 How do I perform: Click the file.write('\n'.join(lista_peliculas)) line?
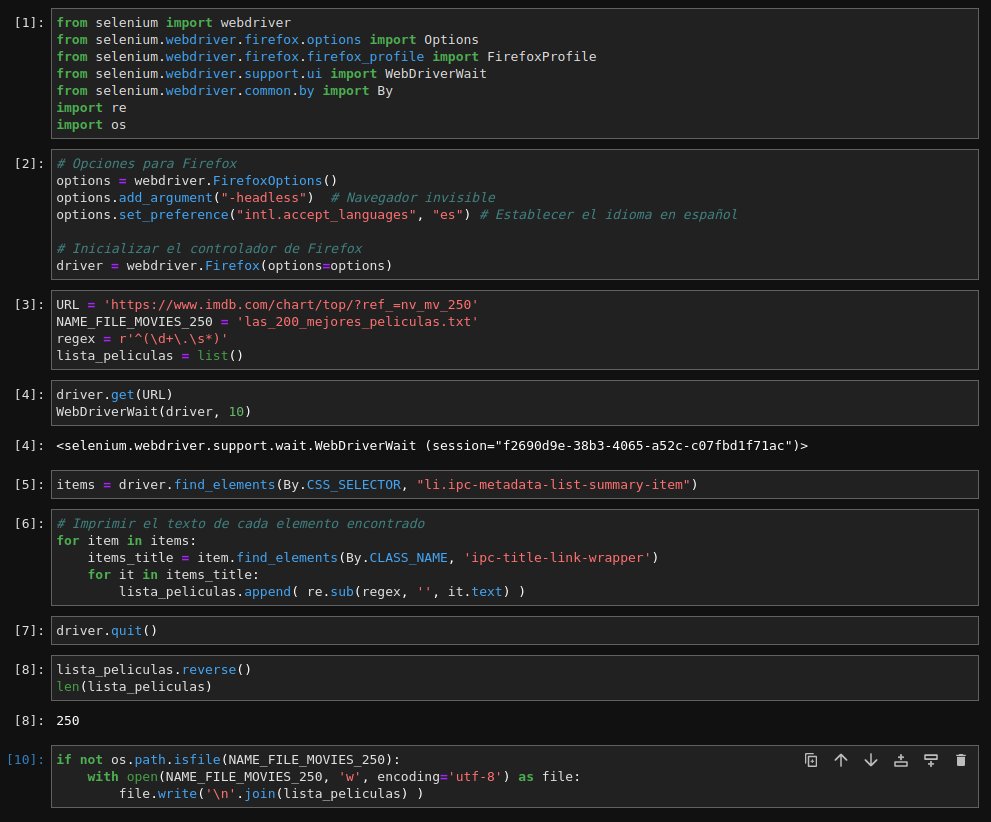[271, 794]
